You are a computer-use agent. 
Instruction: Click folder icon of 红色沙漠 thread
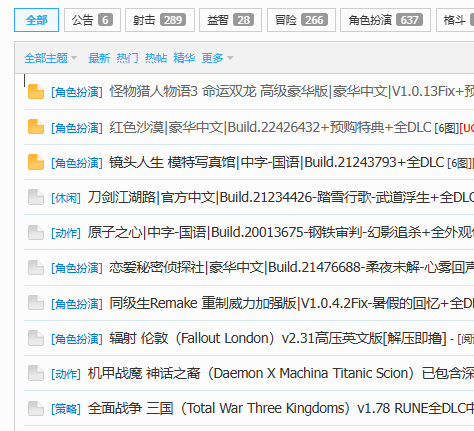click(x=36, y=127)
